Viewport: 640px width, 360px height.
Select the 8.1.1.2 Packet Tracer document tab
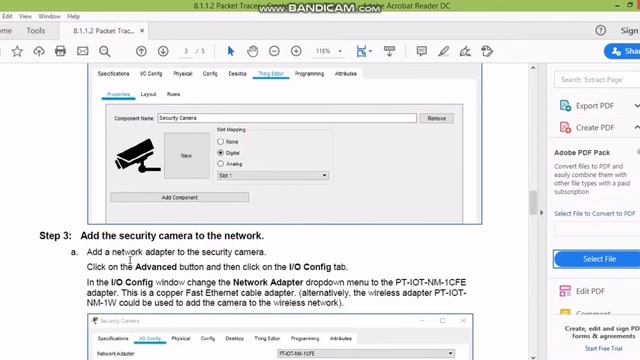click(104, 31)
